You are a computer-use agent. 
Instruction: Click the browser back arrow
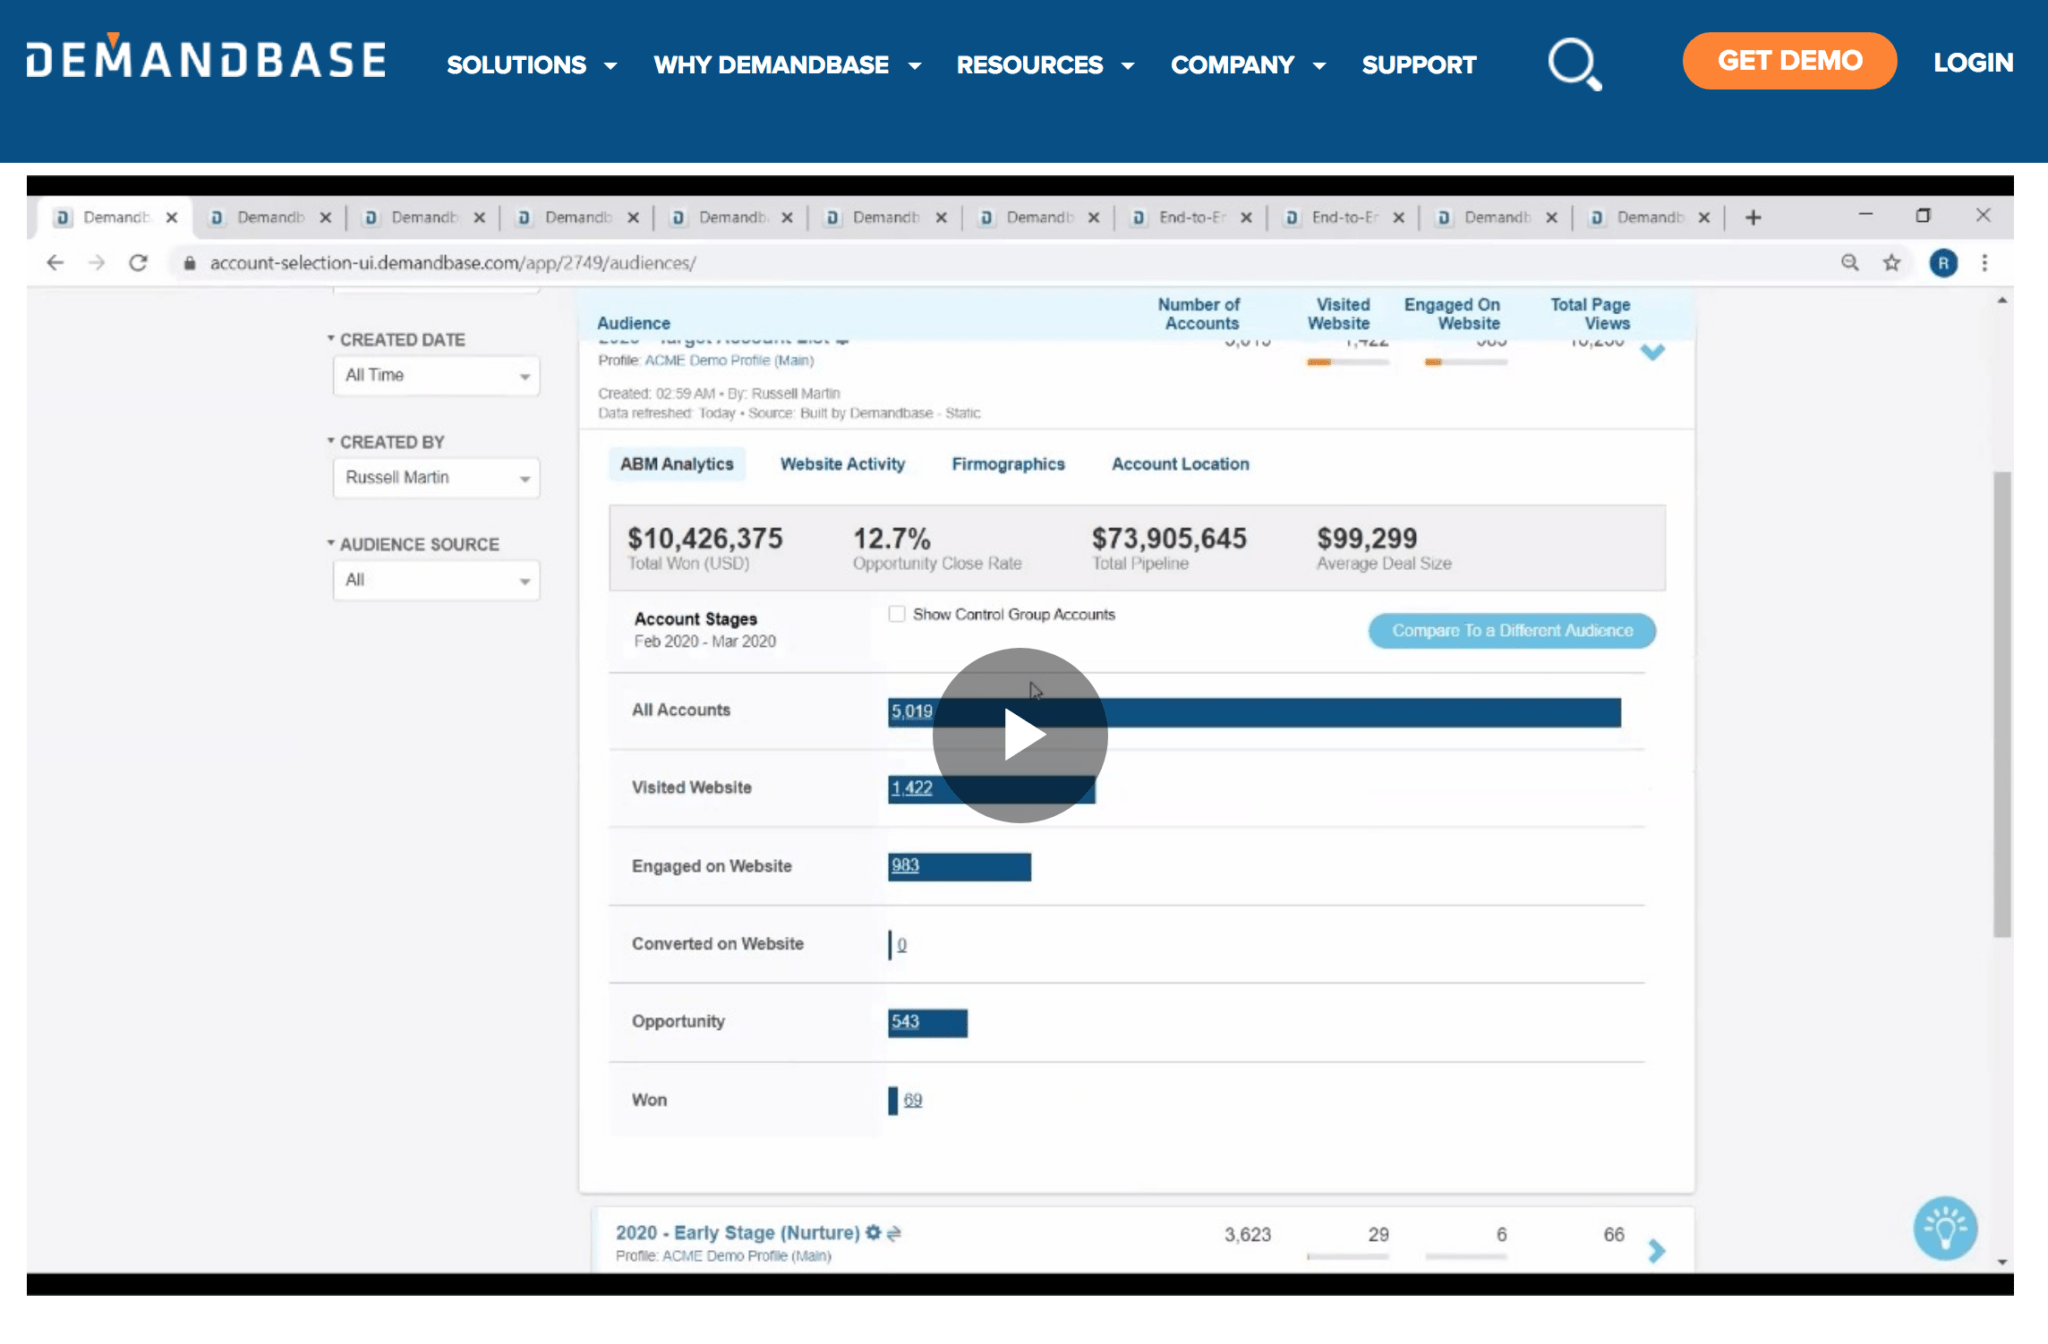pyautogui.click(x=55, y=263)
